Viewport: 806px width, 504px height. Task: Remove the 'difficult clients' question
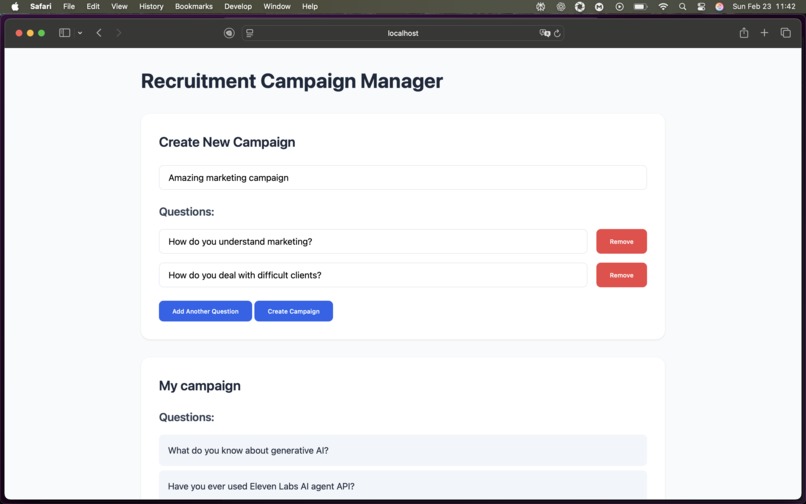(x=621, y=275)
